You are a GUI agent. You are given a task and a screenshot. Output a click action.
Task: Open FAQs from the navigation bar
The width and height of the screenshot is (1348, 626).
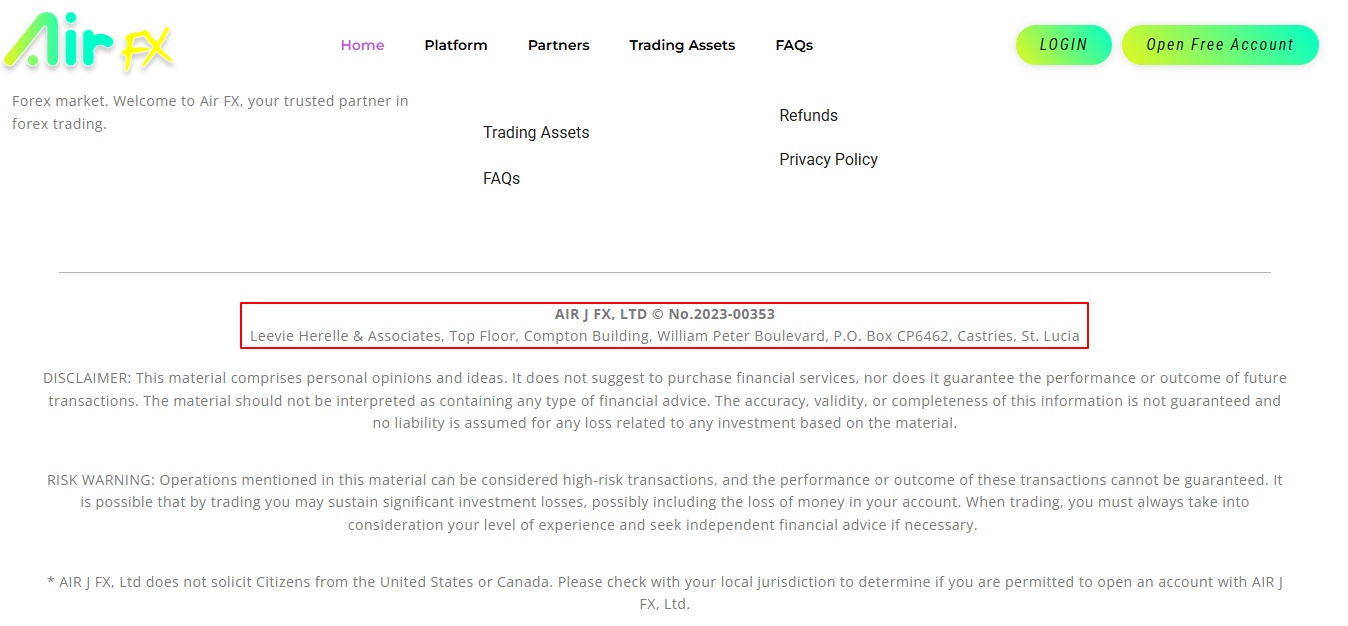point(793,45)
